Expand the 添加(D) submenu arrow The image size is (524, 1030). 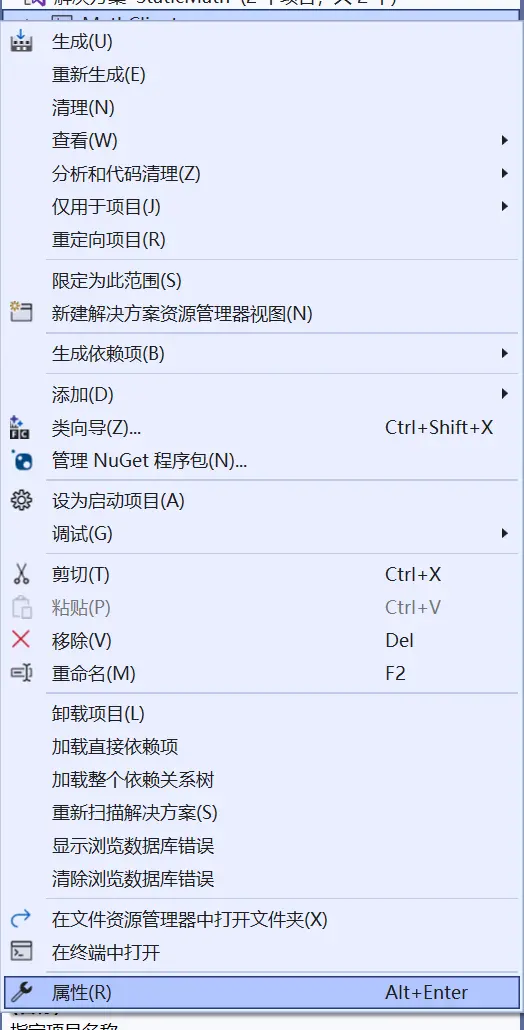pyautogui.click(x=504, y=394)
